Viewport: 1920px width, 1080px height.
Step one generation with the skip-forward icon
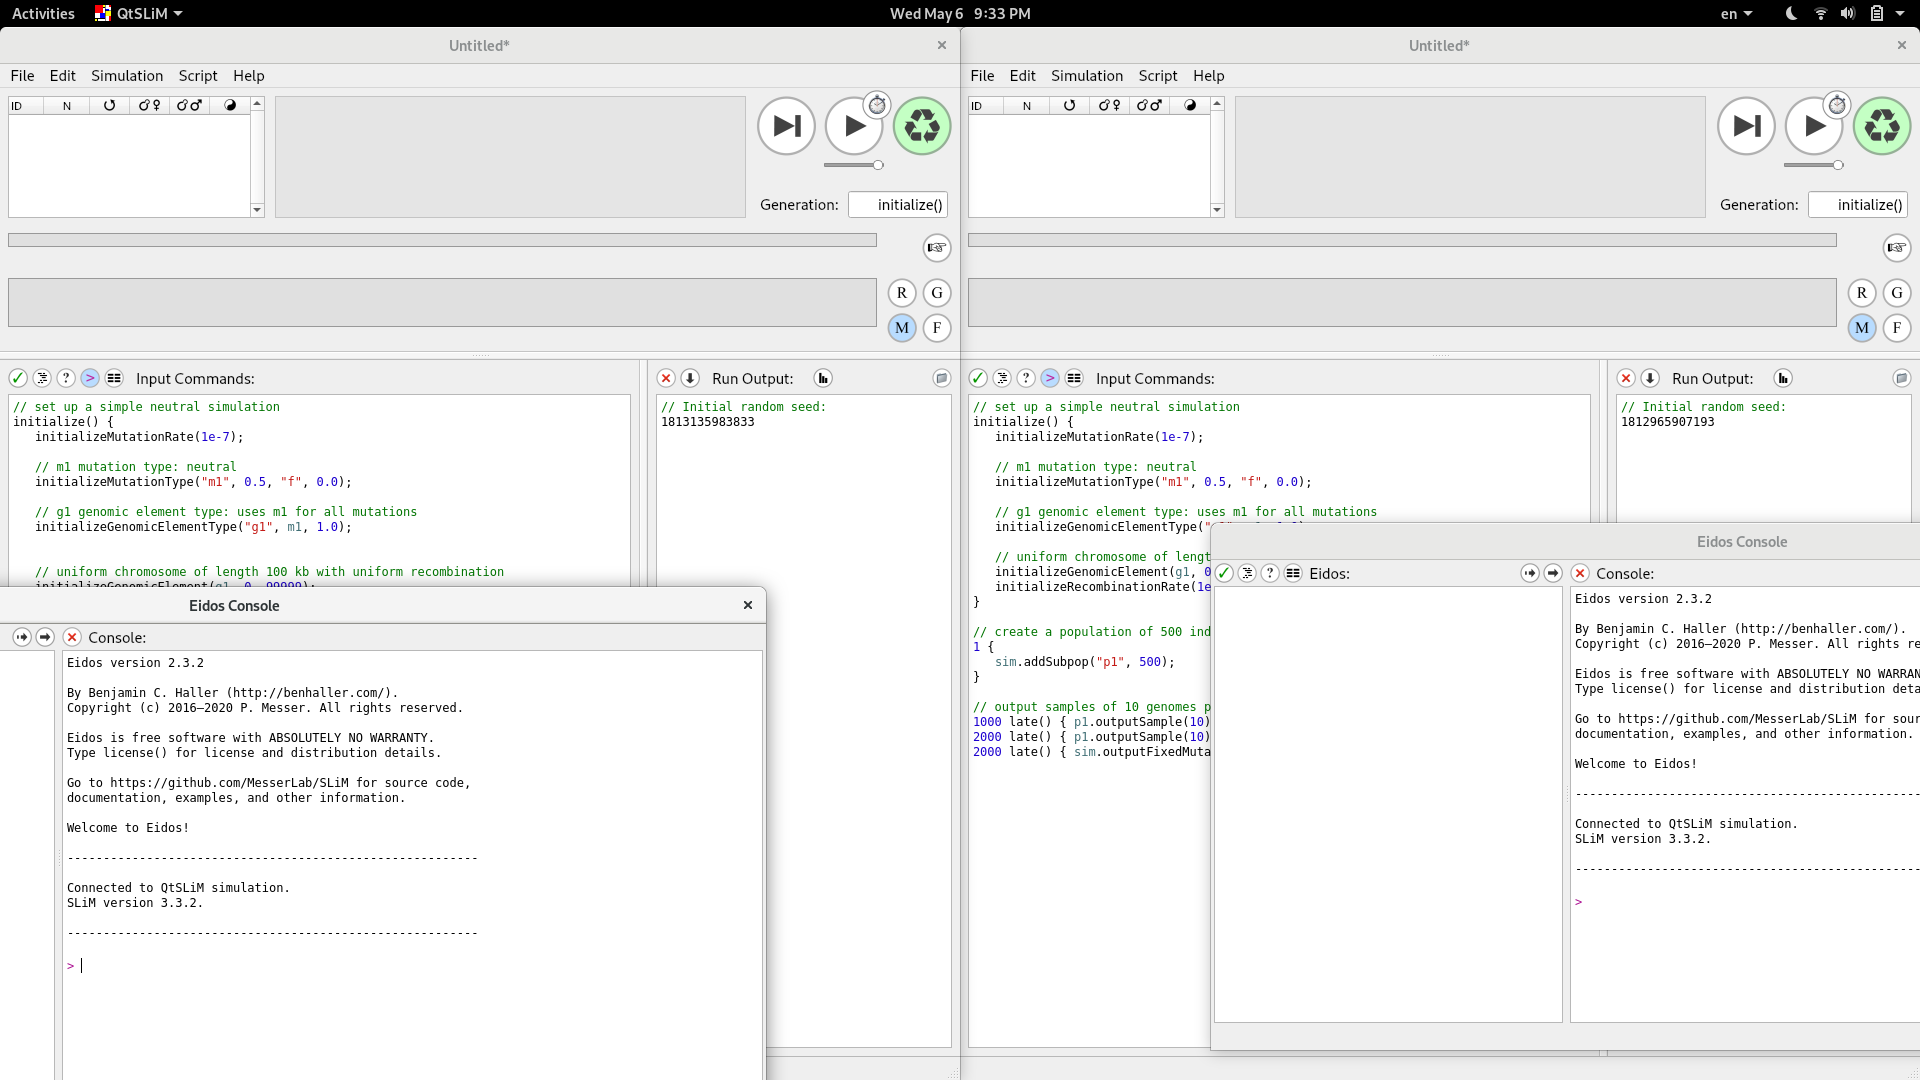[786, 126]
